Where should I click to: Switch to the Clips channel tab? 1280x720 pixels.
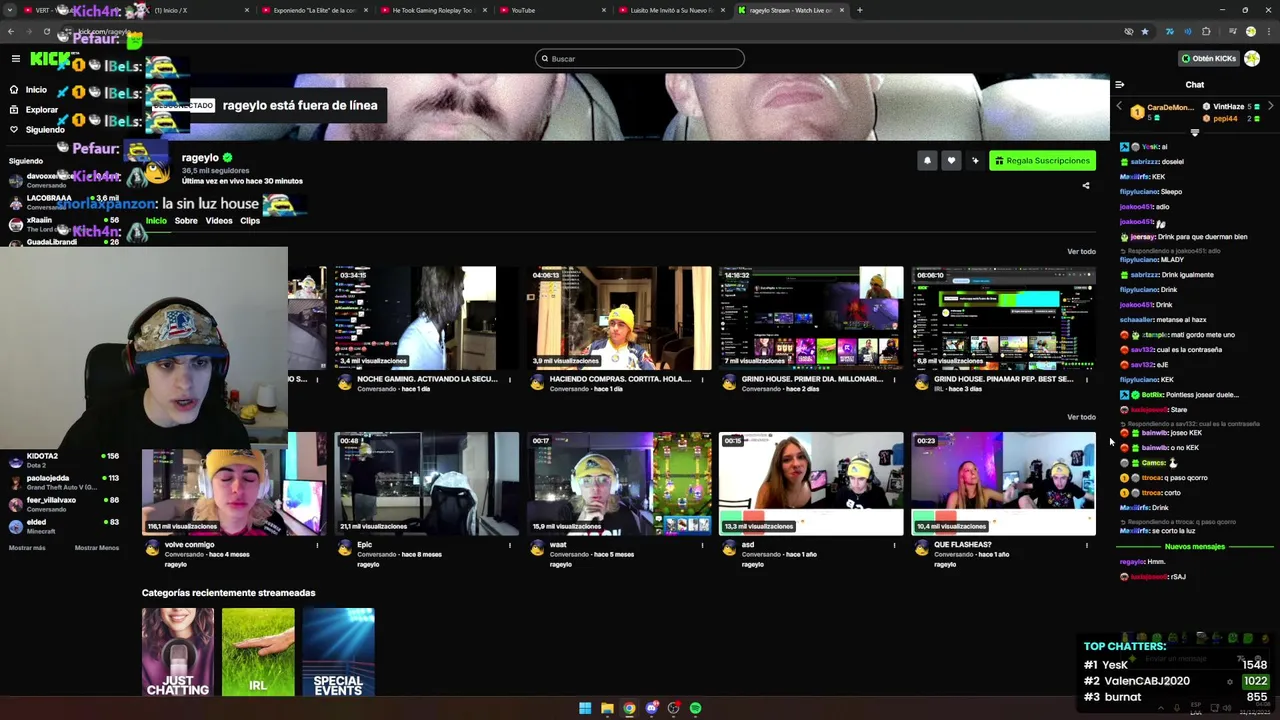point(250,221)
